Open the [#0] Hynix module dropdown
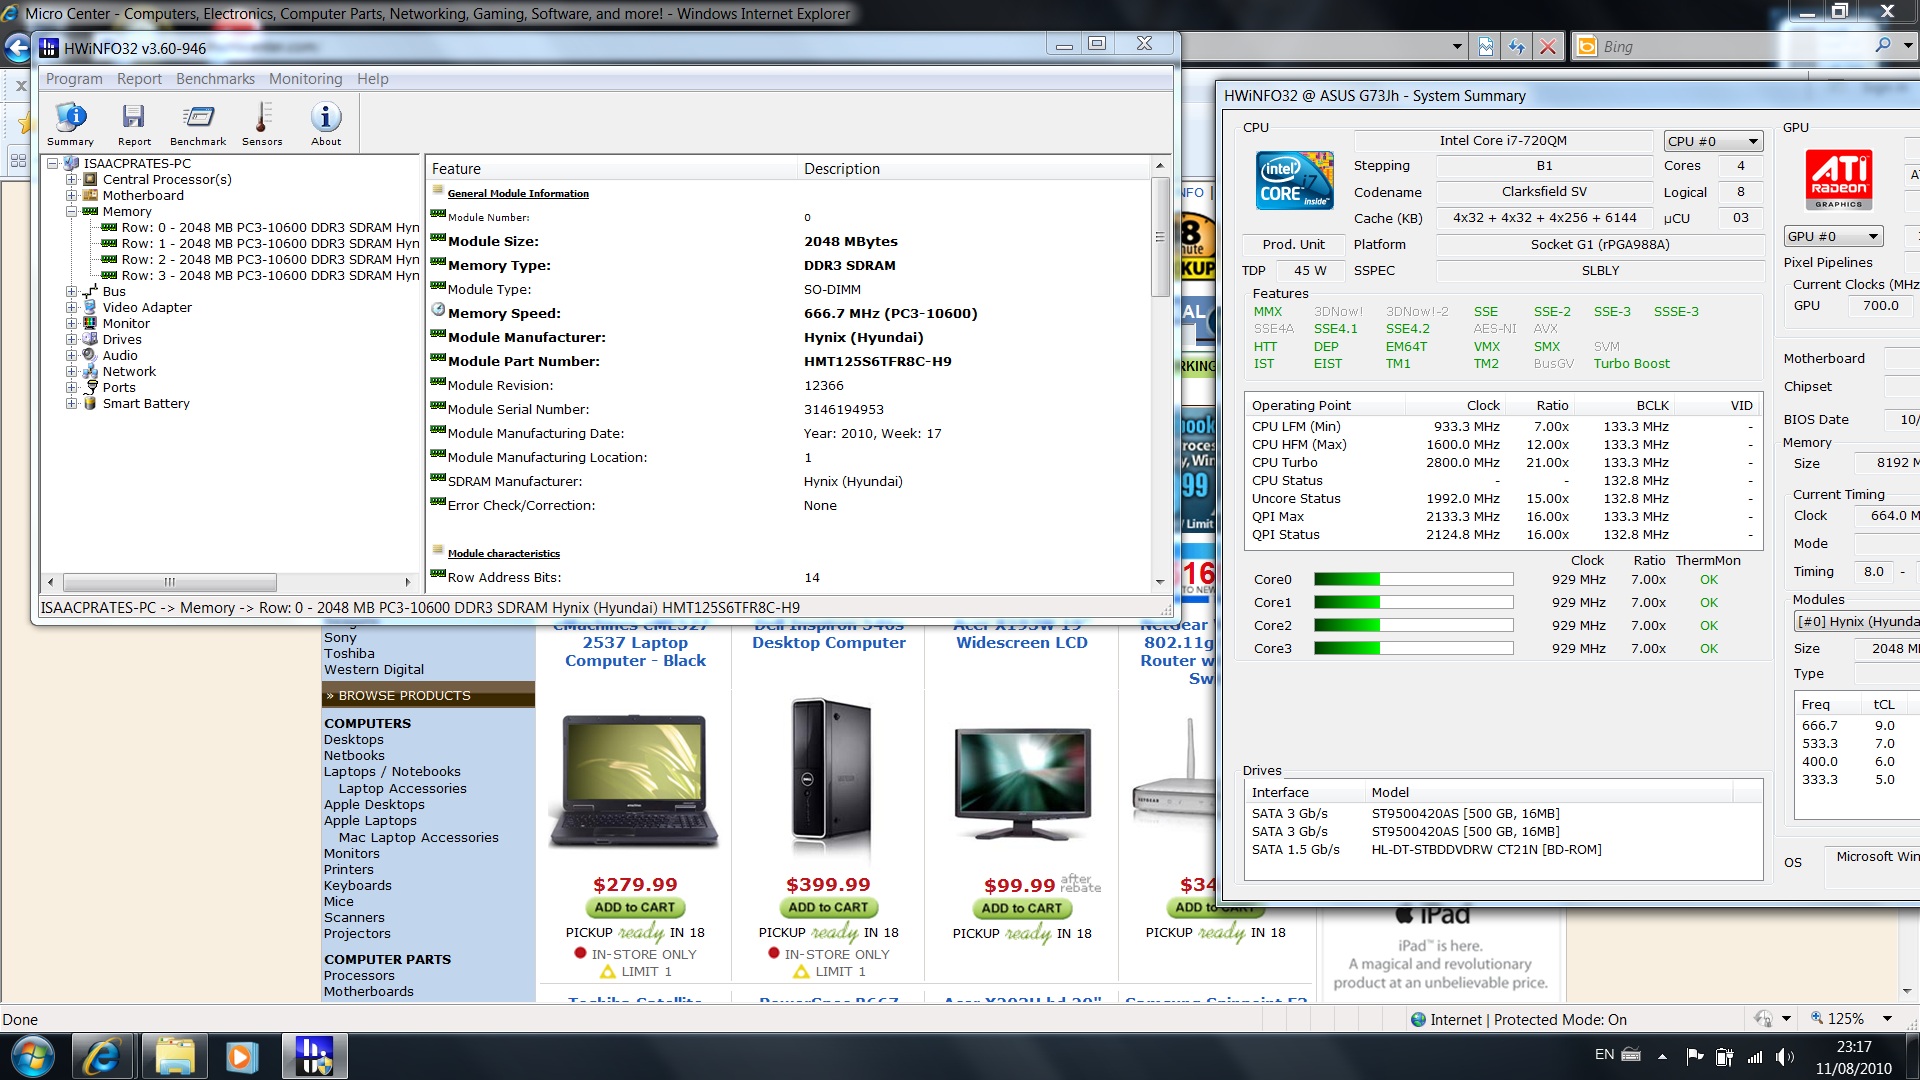Screen dimensions: 1920x1080 click(1857, 622)
